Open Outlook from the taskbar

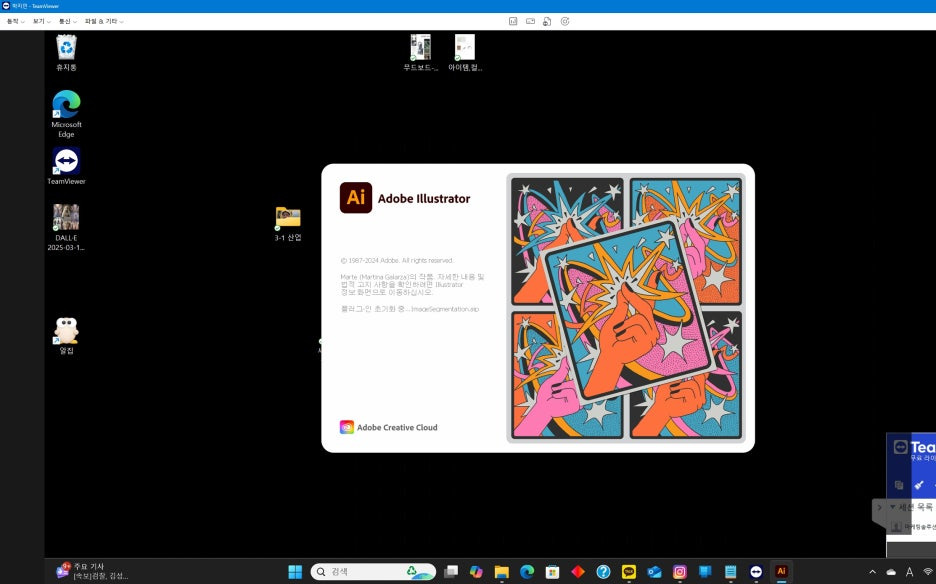[654, 571]
